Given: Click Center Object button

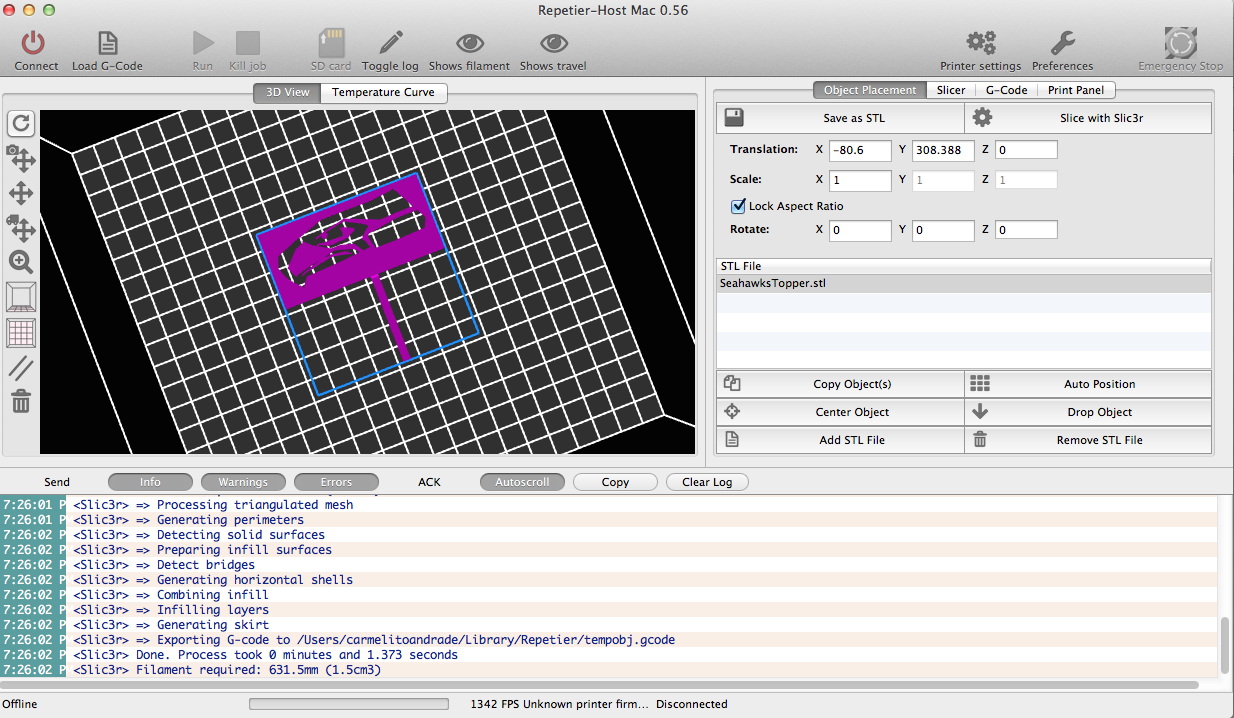Looking at the screenshot, I should 840,412.
